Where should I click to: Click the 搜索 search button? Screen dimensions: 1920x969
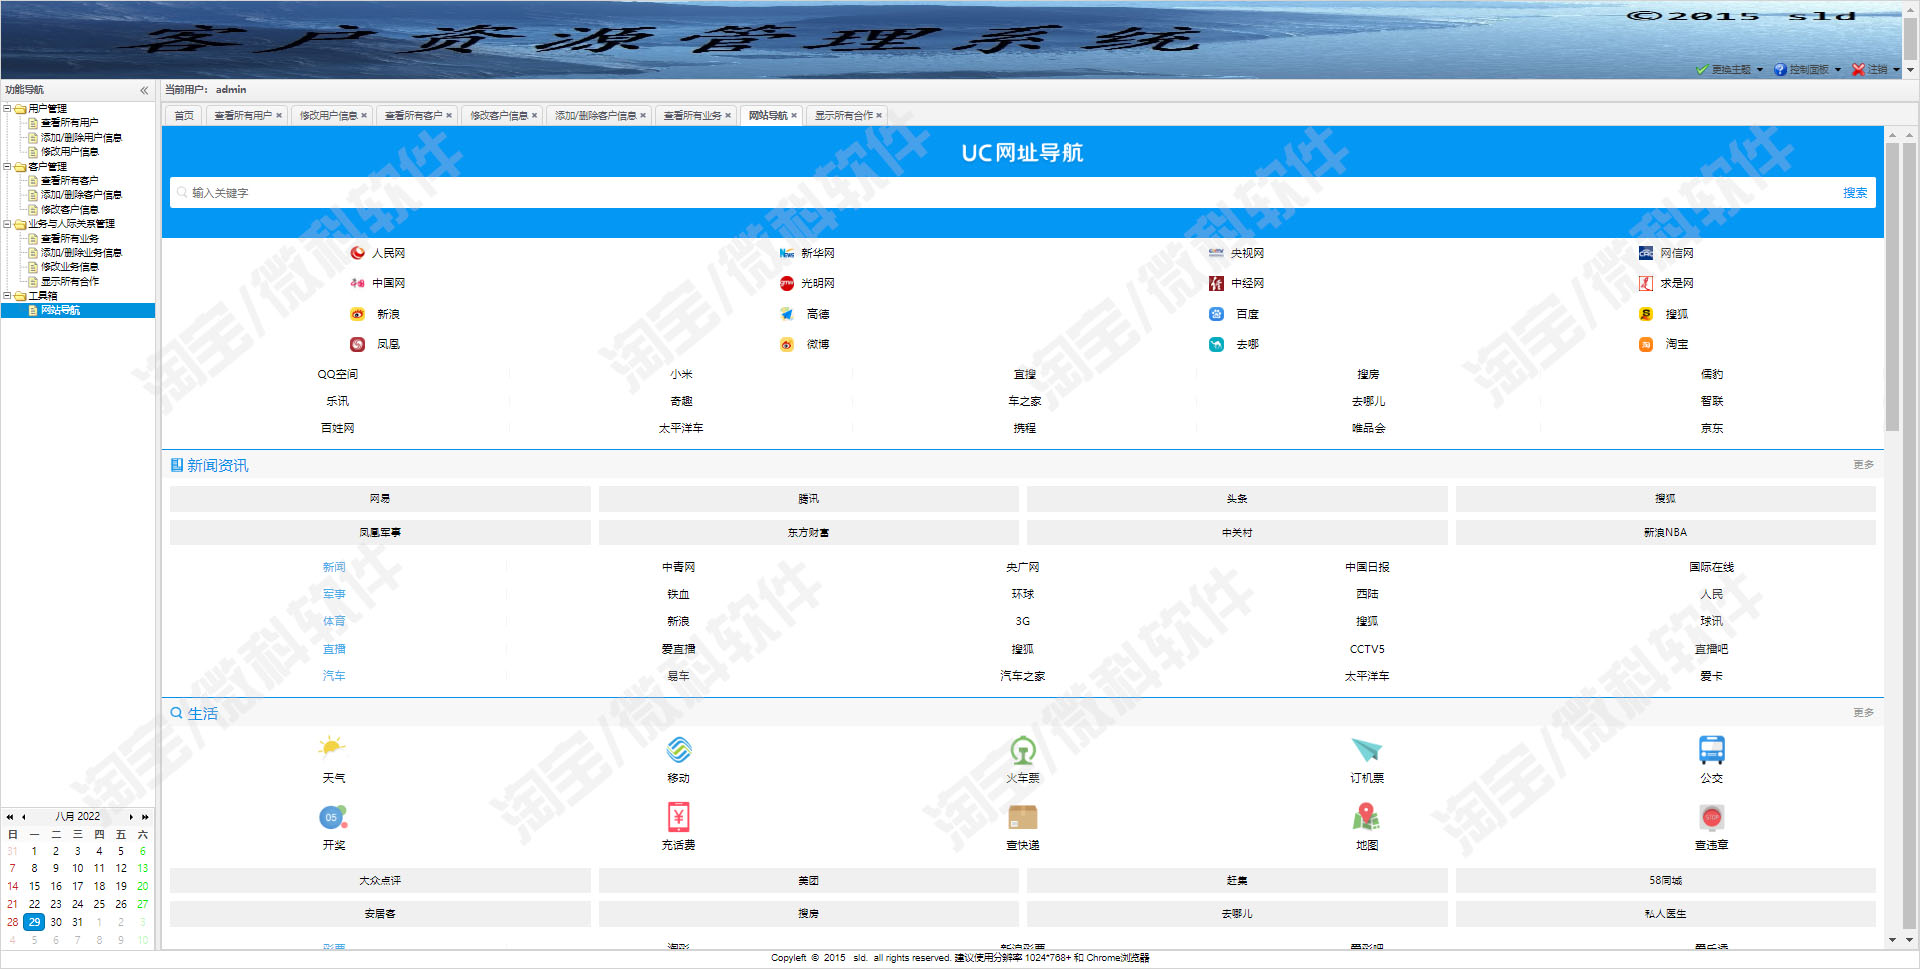pyautogui.click(x=1855, y=193)
